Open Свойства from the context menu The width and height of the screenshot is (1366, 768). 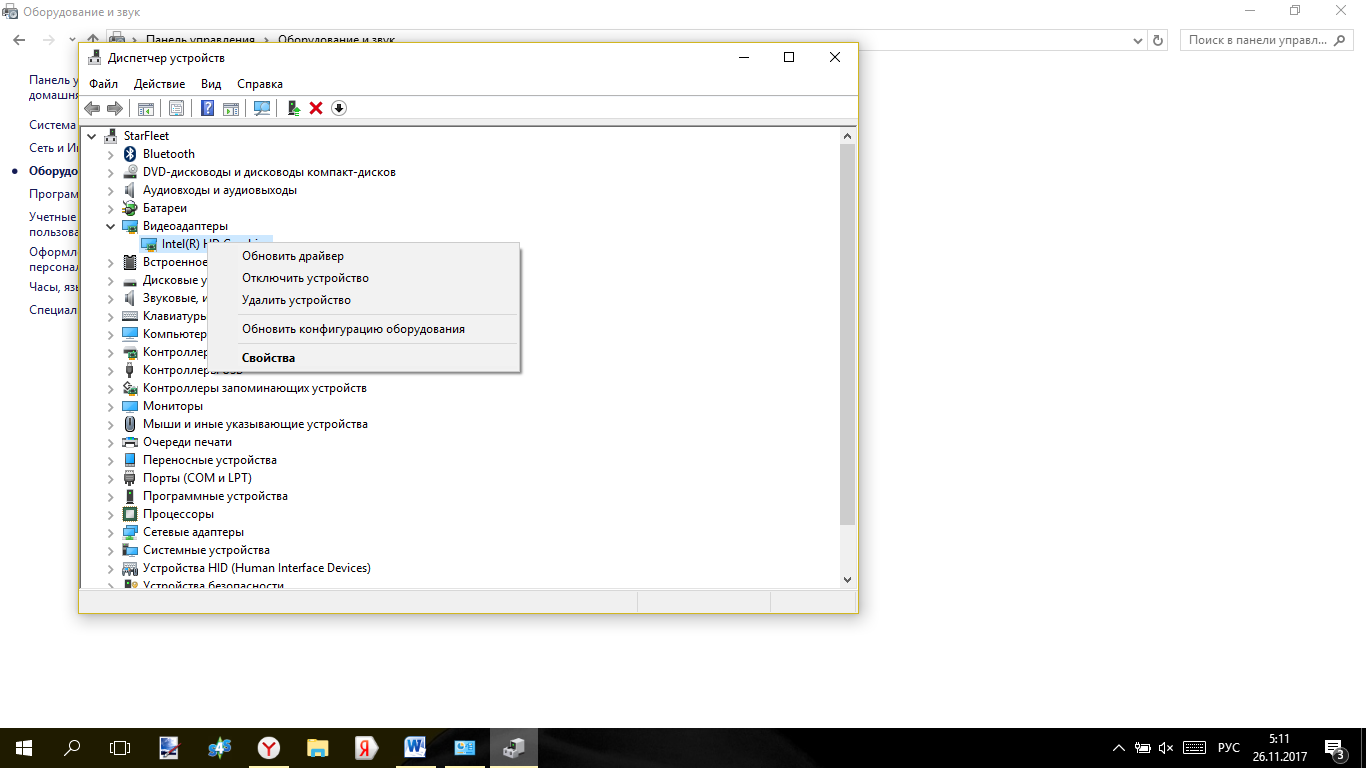pos(268,358)
